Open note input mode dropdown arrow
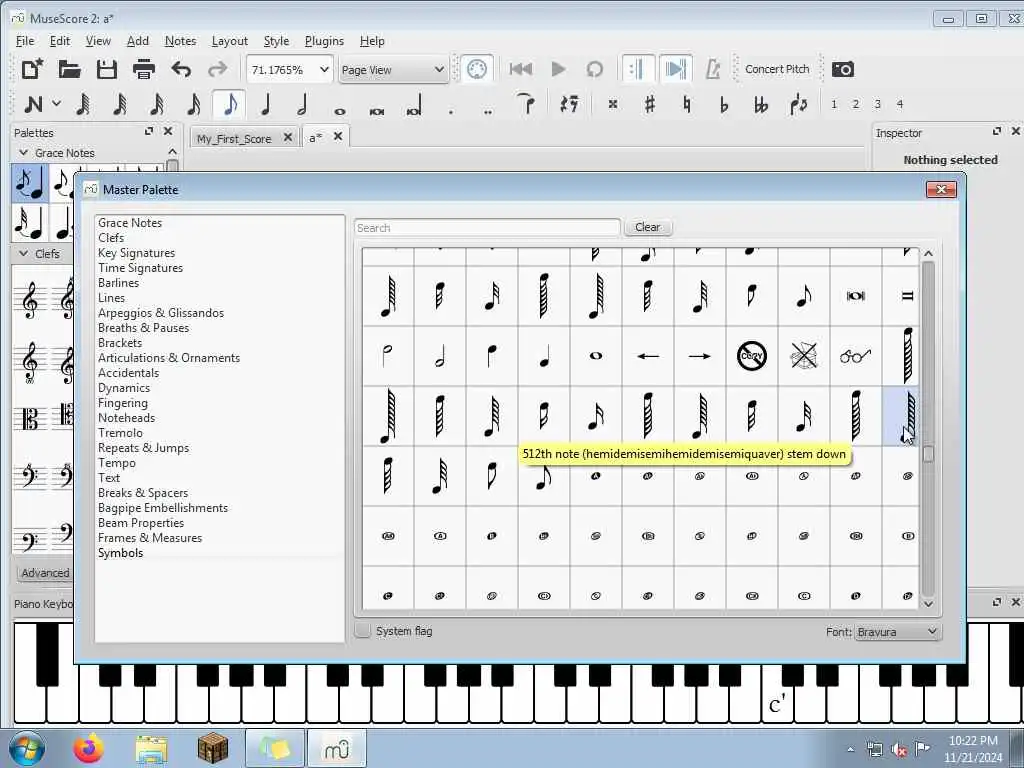Image resolution: width=1024 pixels, height=768 pixels. tap(57, 103)
